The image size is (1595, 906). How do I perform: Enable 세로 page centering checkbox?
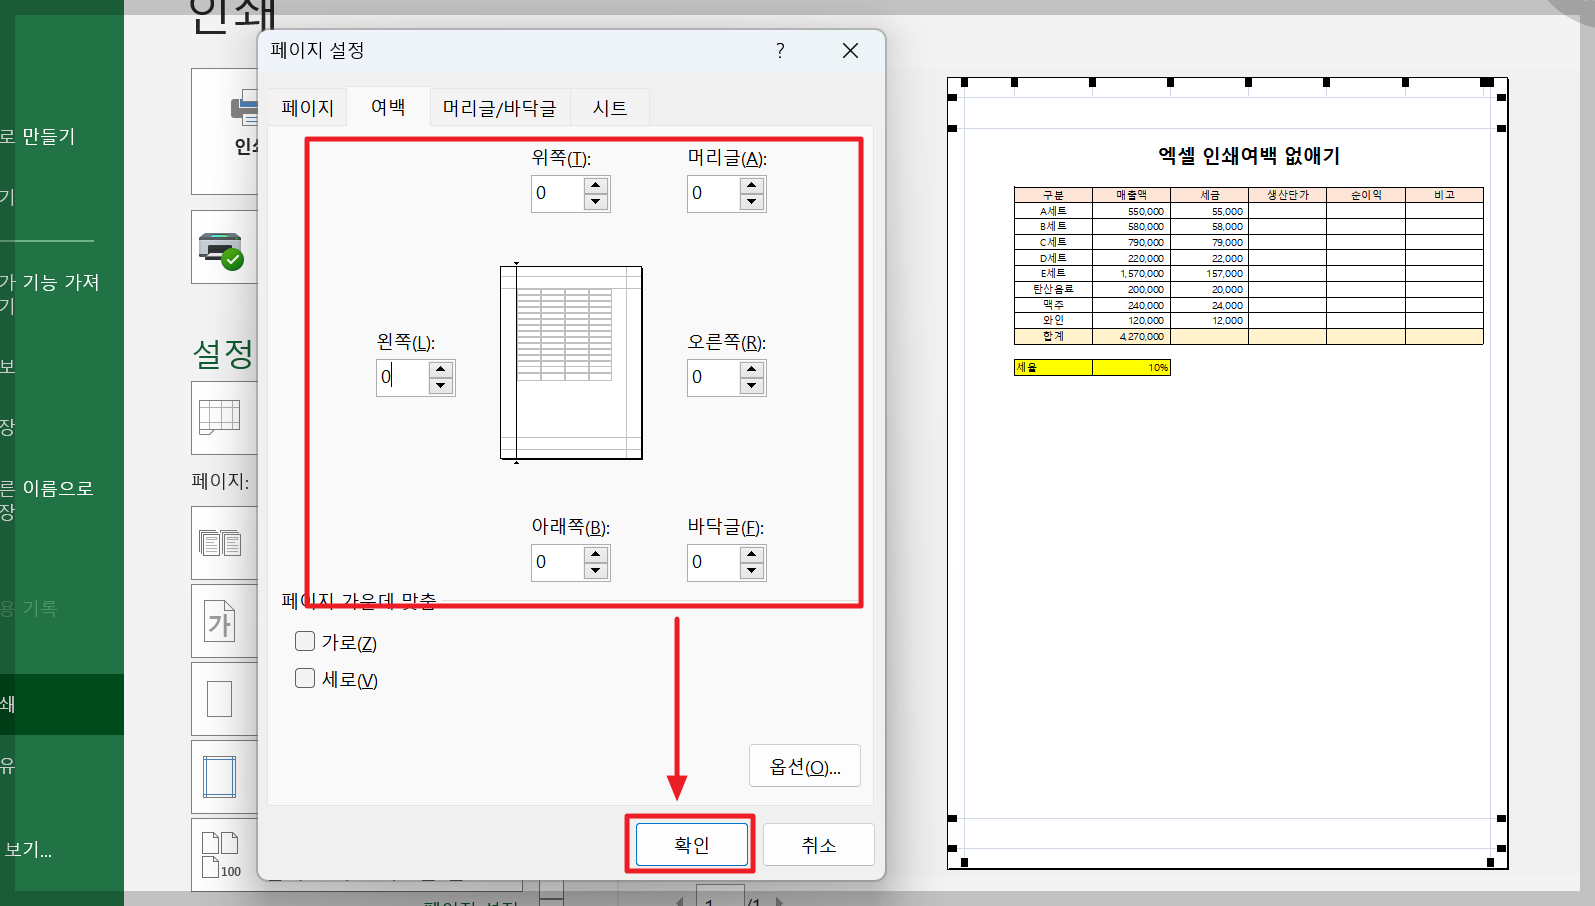[x=305, y=678]
